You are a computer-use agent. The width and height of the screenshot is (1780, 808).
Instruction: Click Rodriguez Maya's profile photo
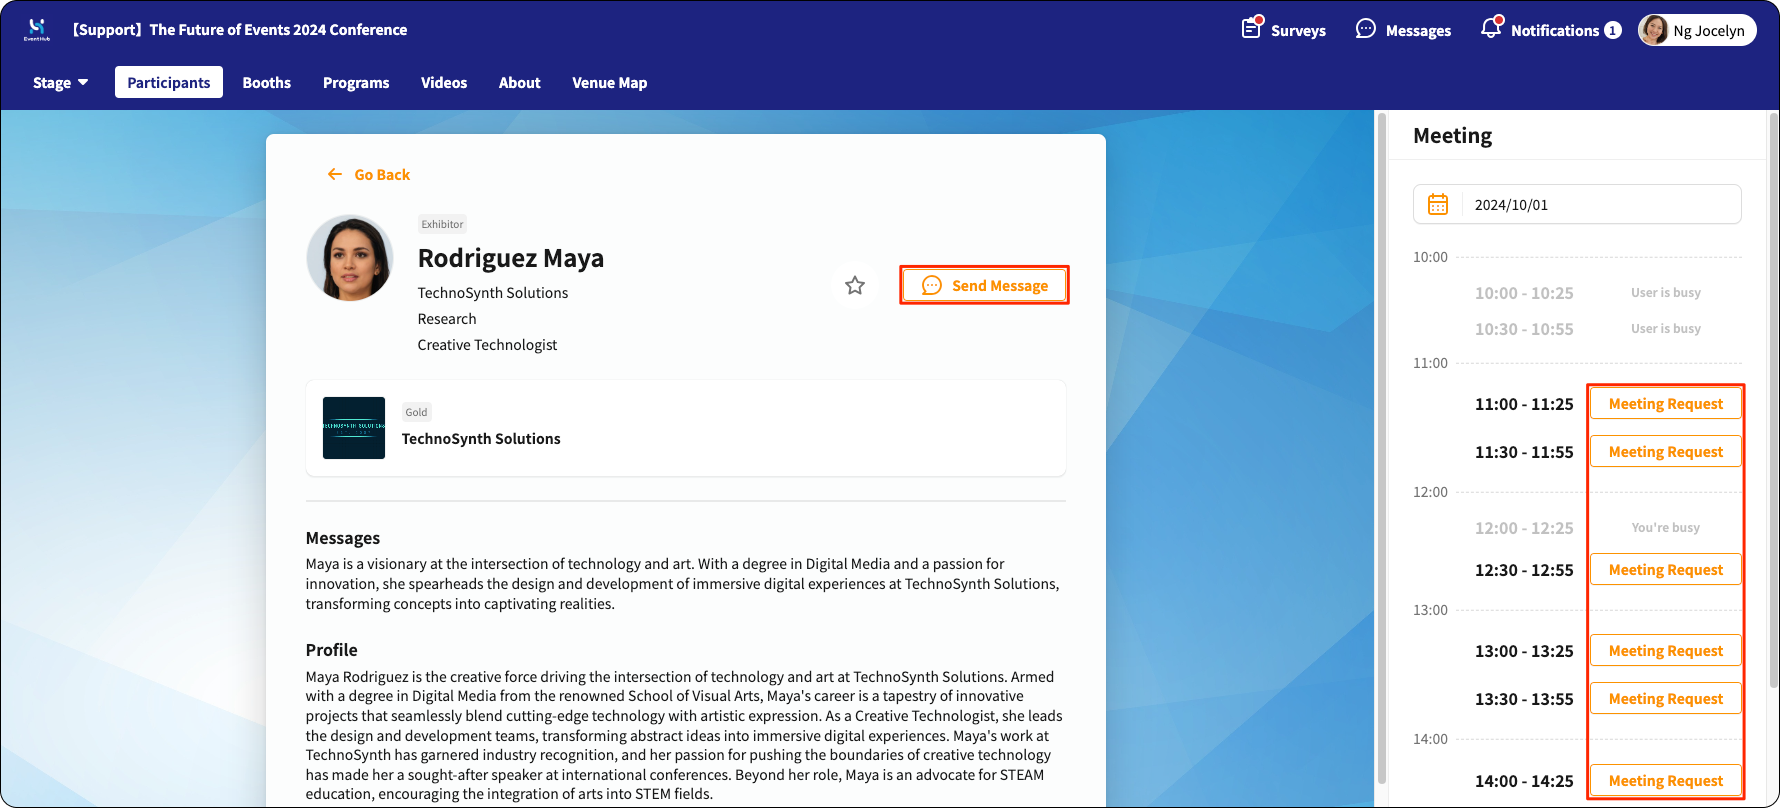[x=350, y=258]
